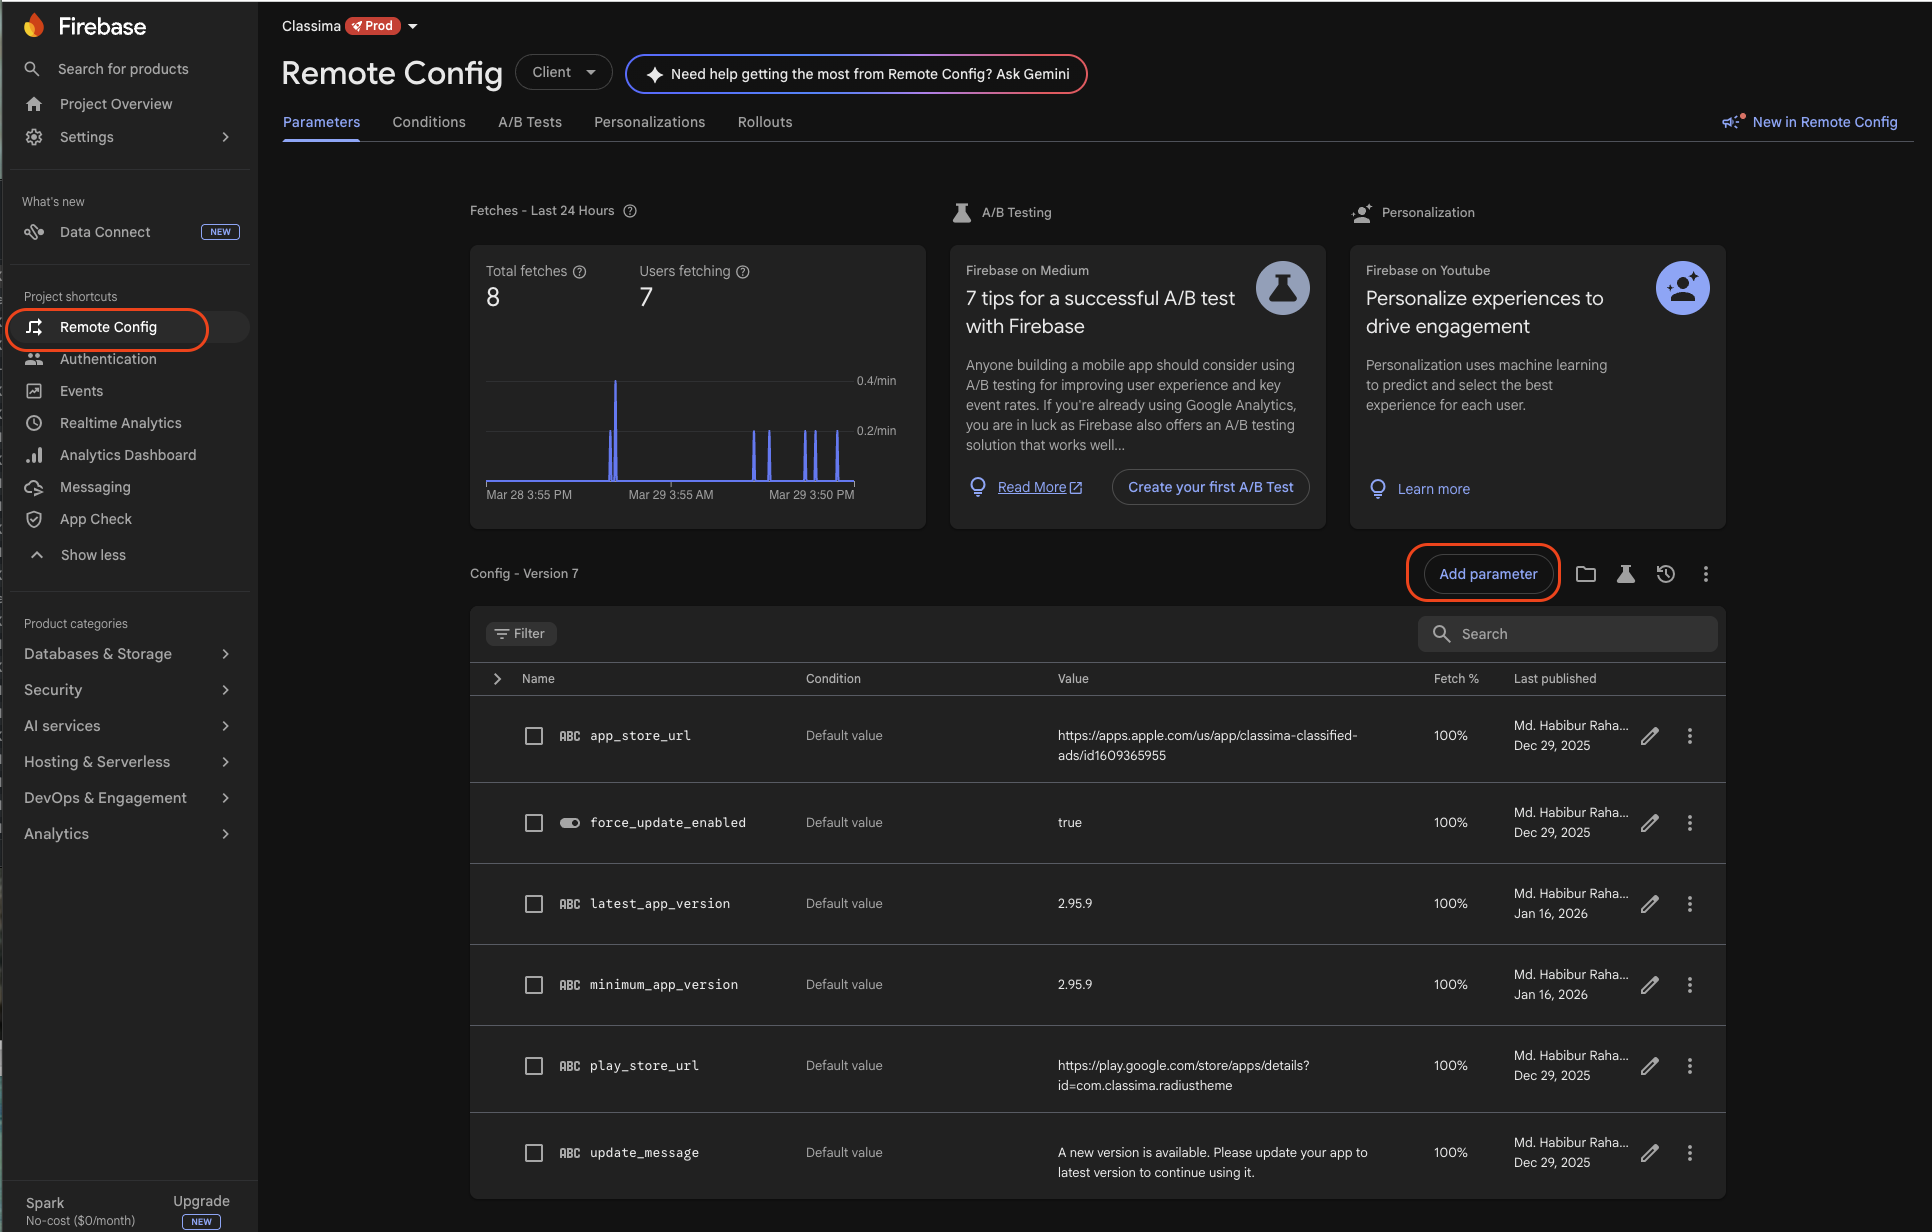Open config overflow menu next to history icon

click(1706, 574)
